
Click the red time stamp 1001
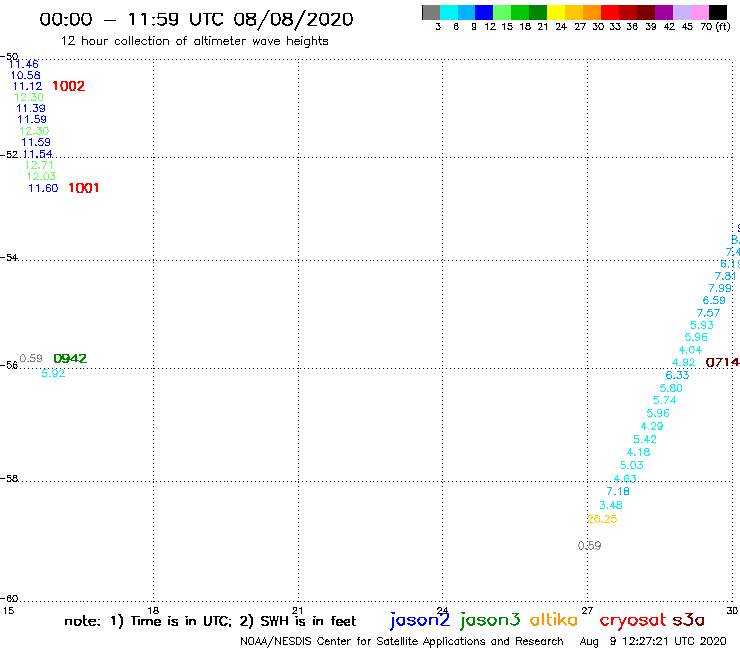pos(84,188)
